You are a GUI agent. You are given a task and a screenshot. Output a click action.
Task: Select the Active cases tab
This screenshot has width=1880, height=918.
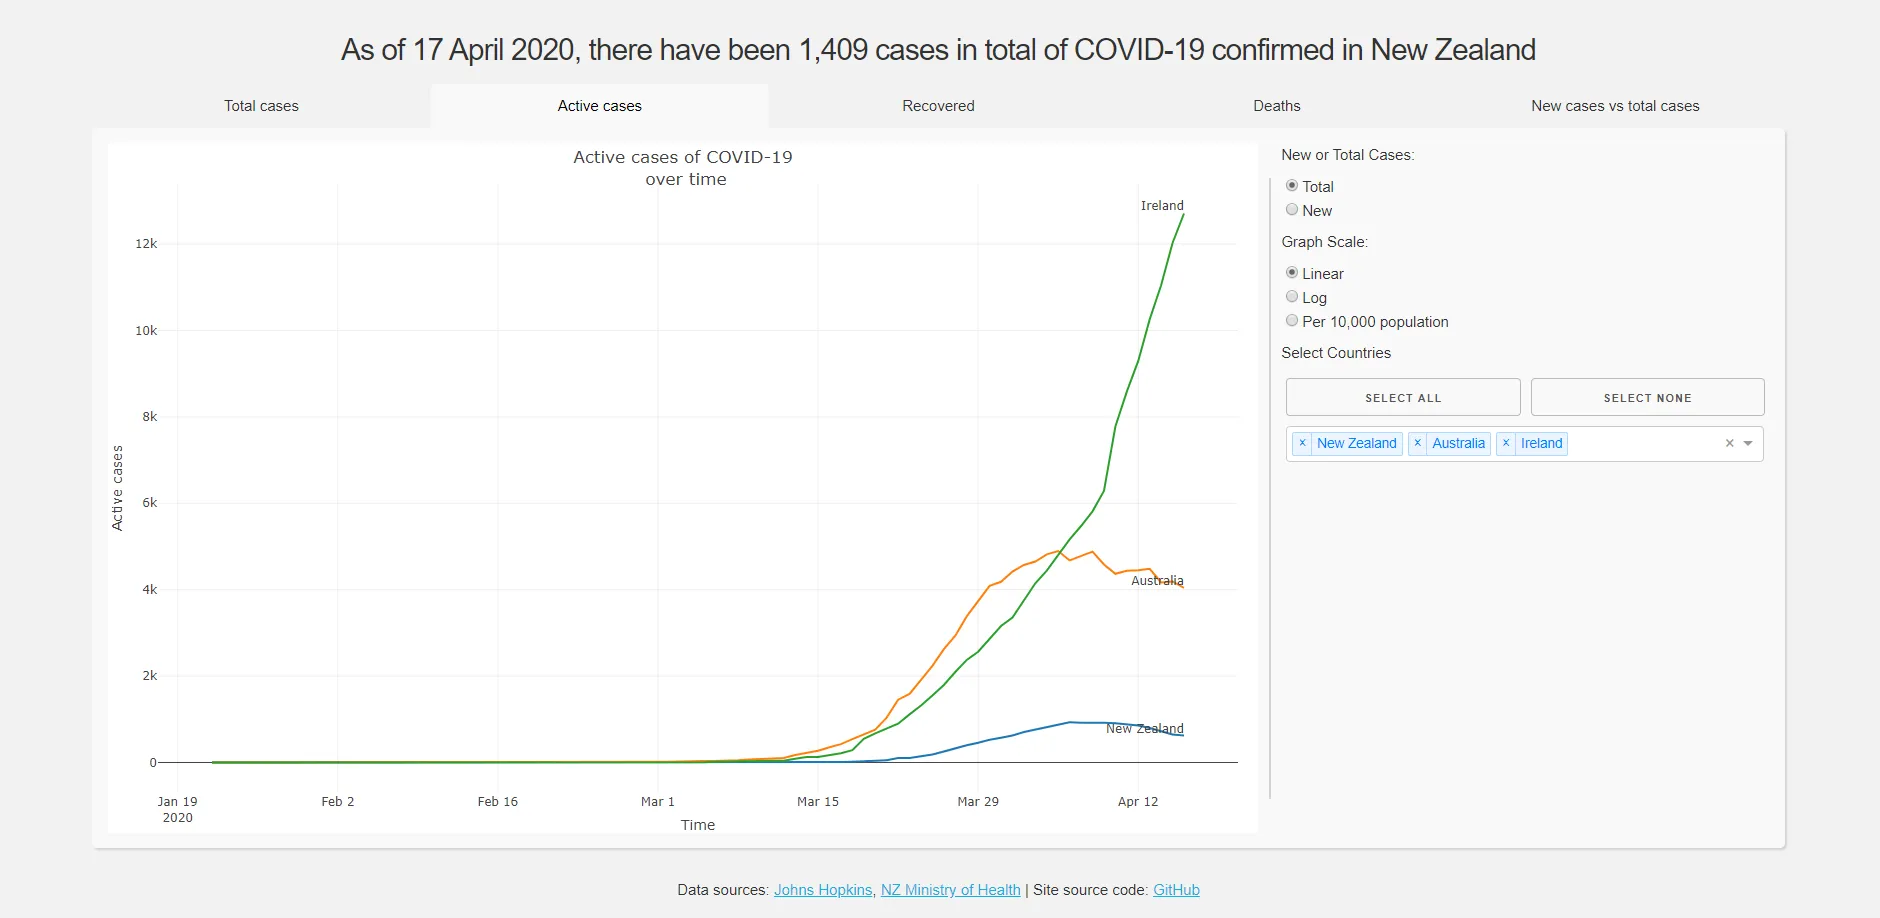click(x=599, y=105)
